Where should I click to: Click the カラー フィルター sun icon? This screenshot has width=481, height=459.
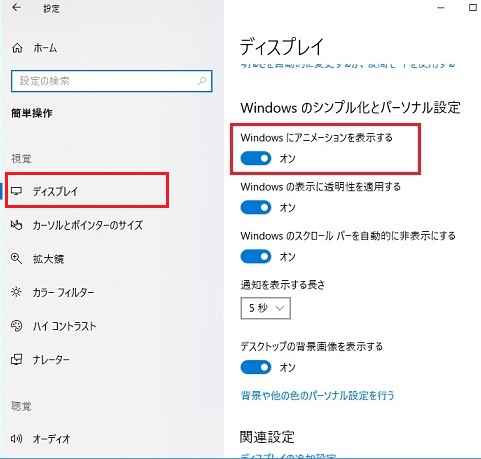pos(16,292)
